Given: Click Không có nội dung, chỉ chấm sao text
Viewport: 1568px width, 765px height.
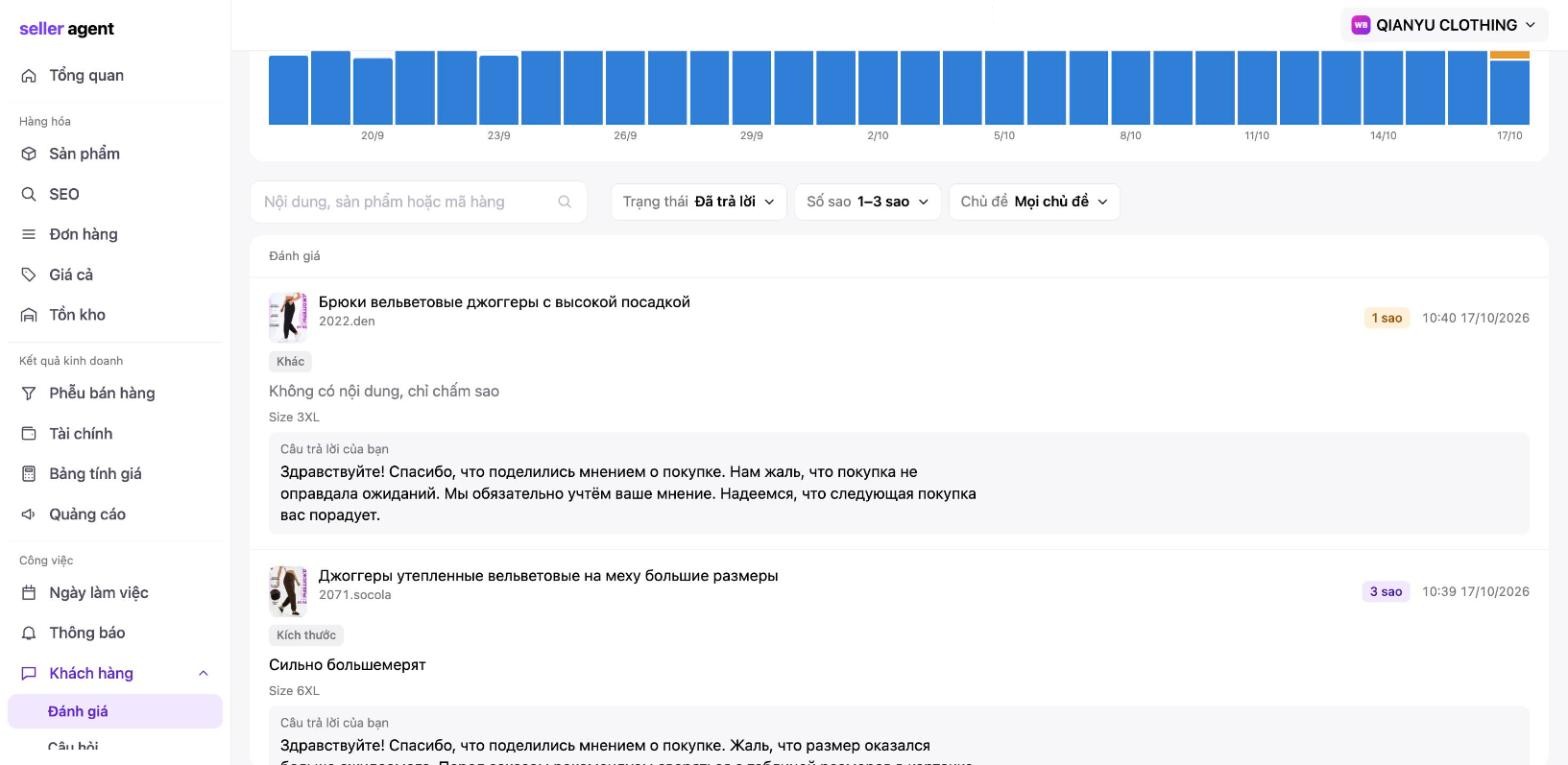Looking at the screenshot, I should coord(384,391).
